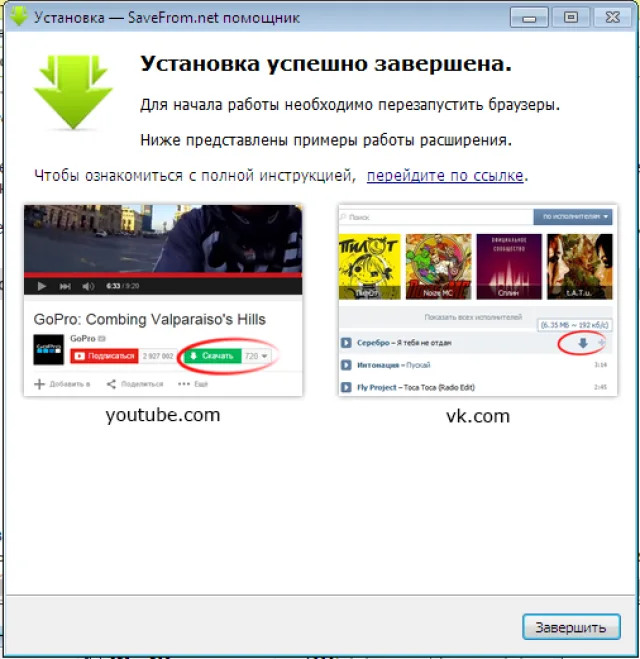Select the Пилот artist cover
Viewport: 640px width, 659px height.
tap(369, 266)
